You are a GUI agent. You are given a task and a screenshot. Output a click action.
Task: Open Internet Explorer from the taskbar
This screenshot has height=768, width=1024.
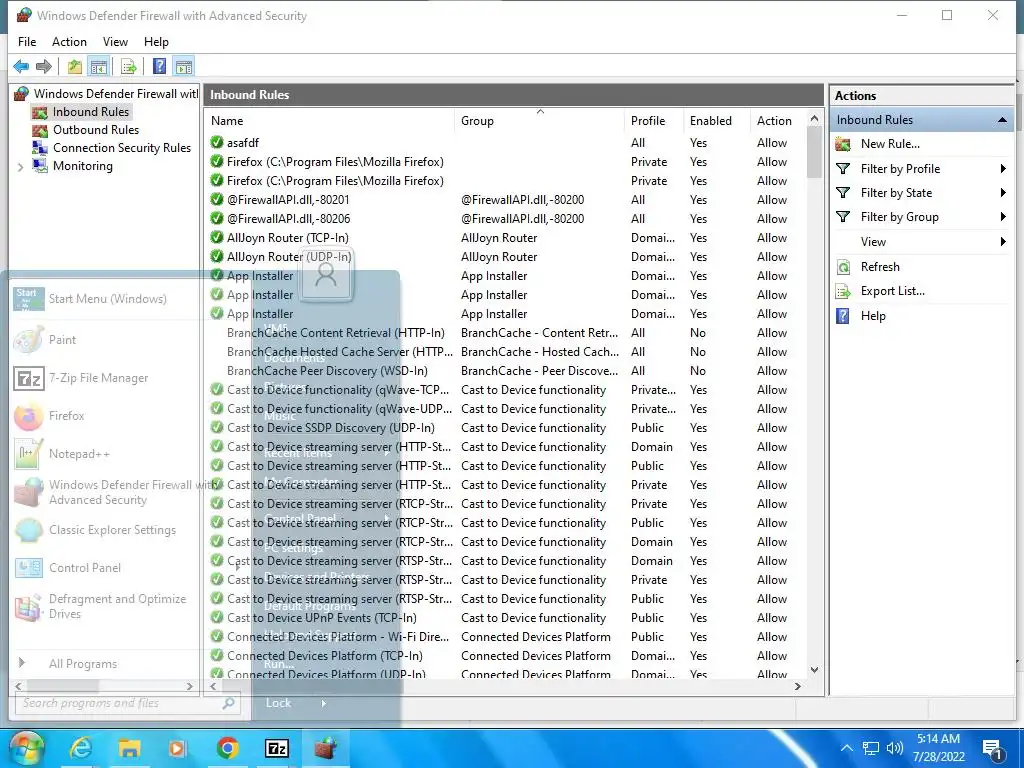click(80, 748)
